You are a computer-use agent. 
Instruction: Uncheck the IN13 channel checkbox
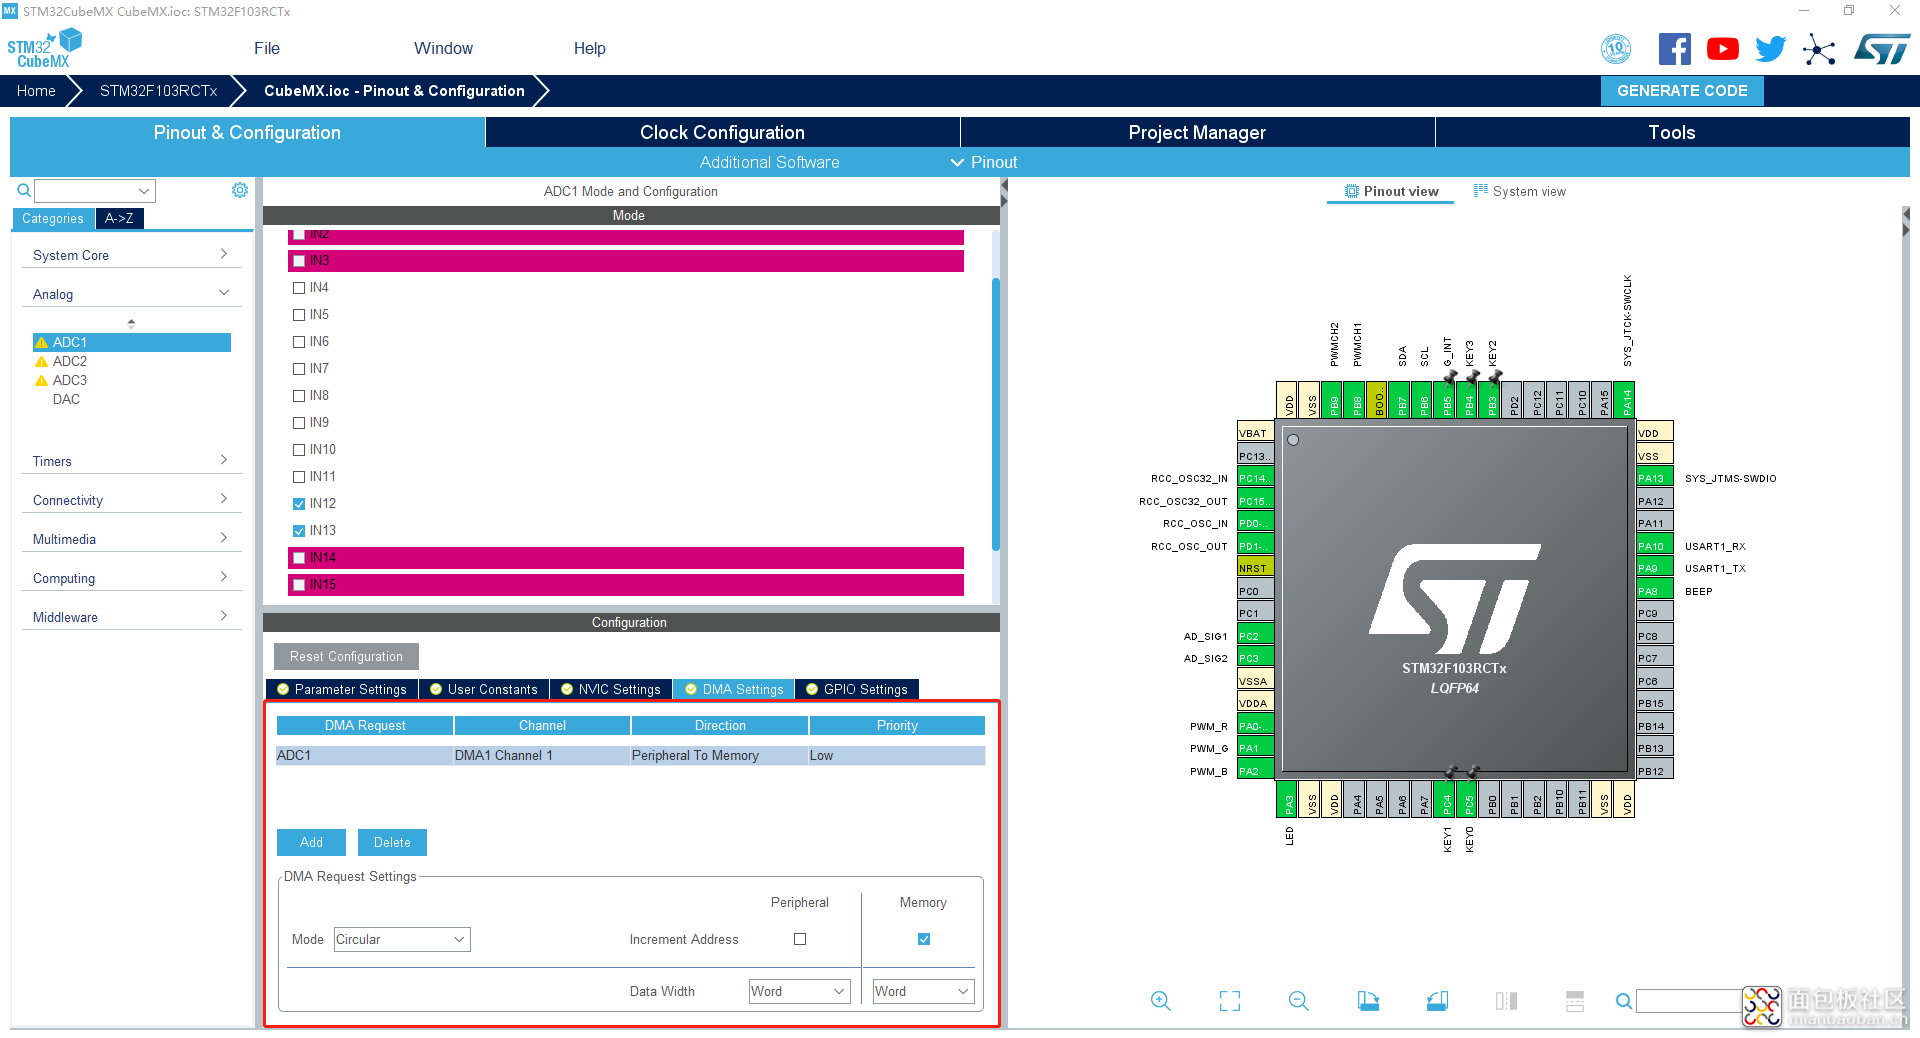click(x=299, y=531)
